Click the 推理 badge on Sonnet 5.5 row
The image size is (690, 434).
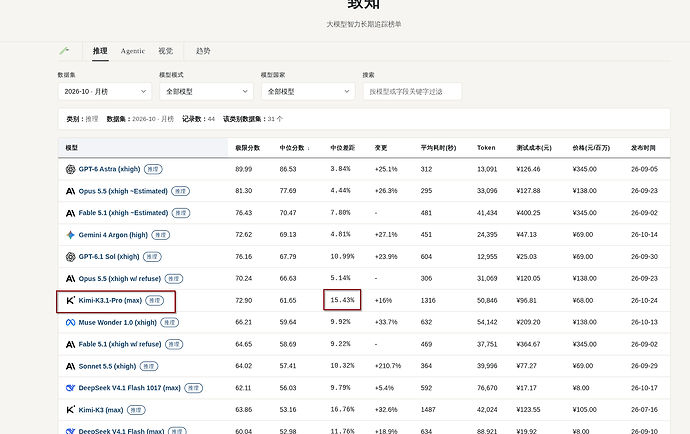tap(149, 366)
